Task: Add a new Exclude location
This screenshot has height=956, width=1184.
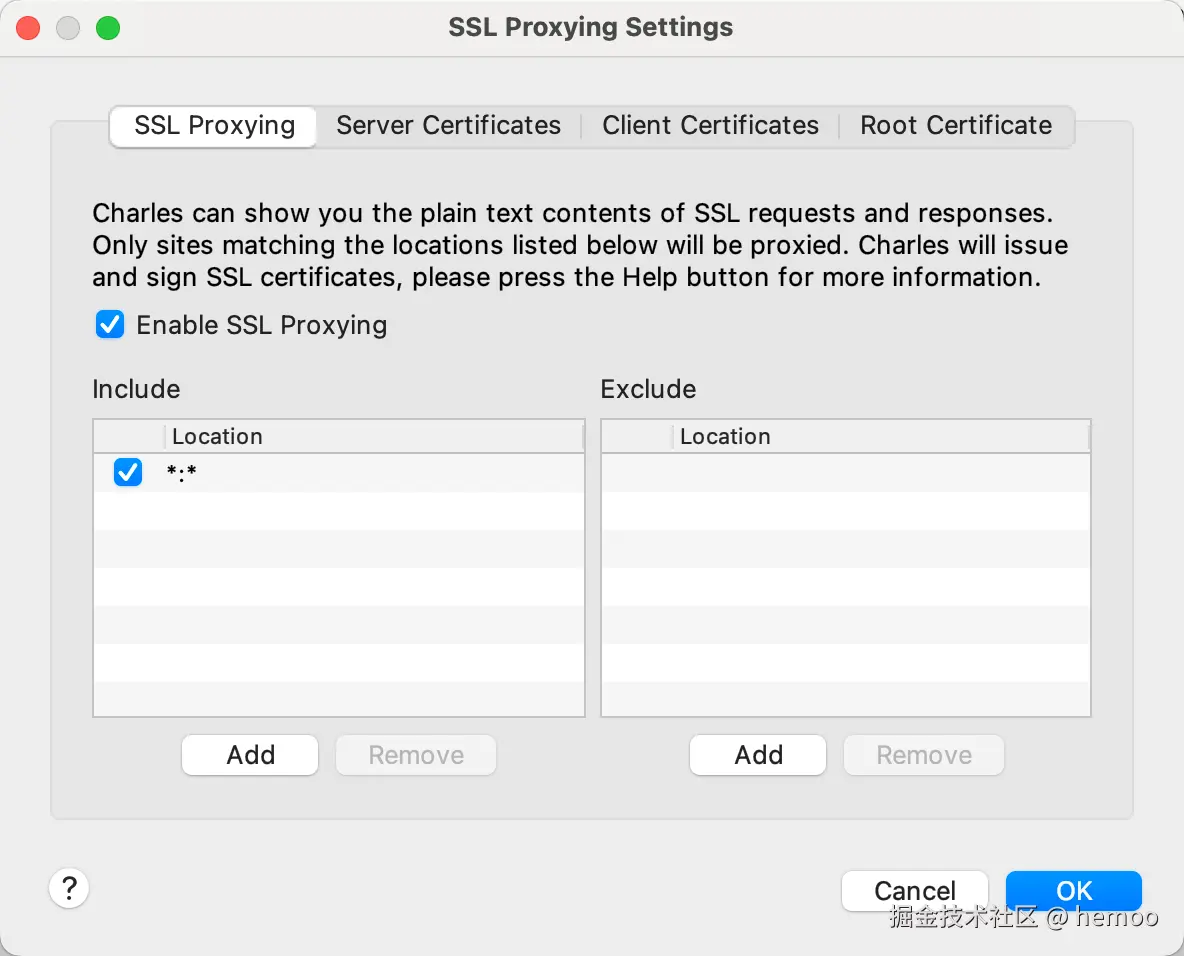Action: (758, 755)
